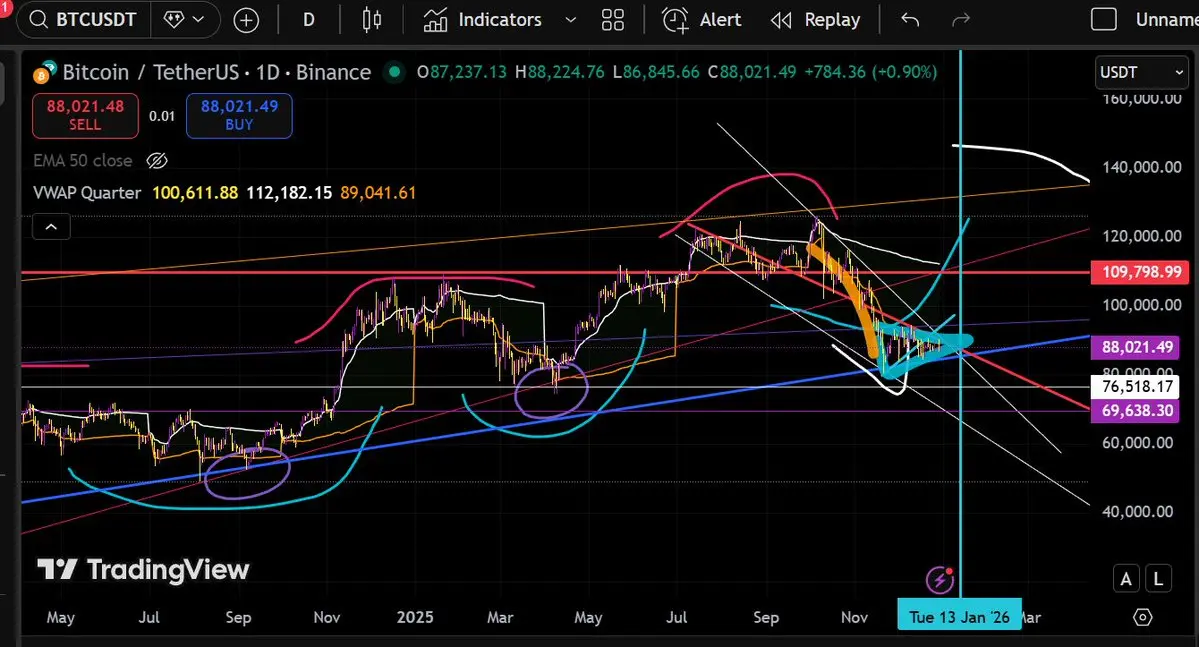Open the Unnamed layout name
The width and height of the screenshot is (1199, 647).
tap(1167, 20)
